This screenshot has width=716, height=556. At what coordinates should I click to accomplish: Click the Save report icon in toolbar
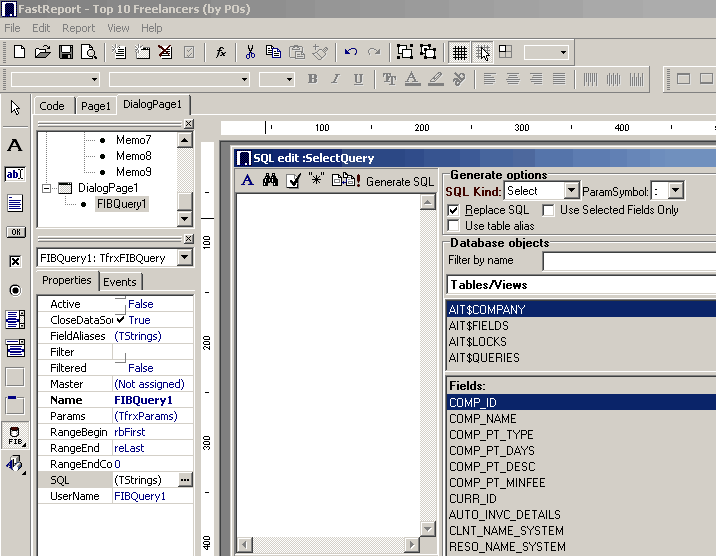click(x=66, y=52)
